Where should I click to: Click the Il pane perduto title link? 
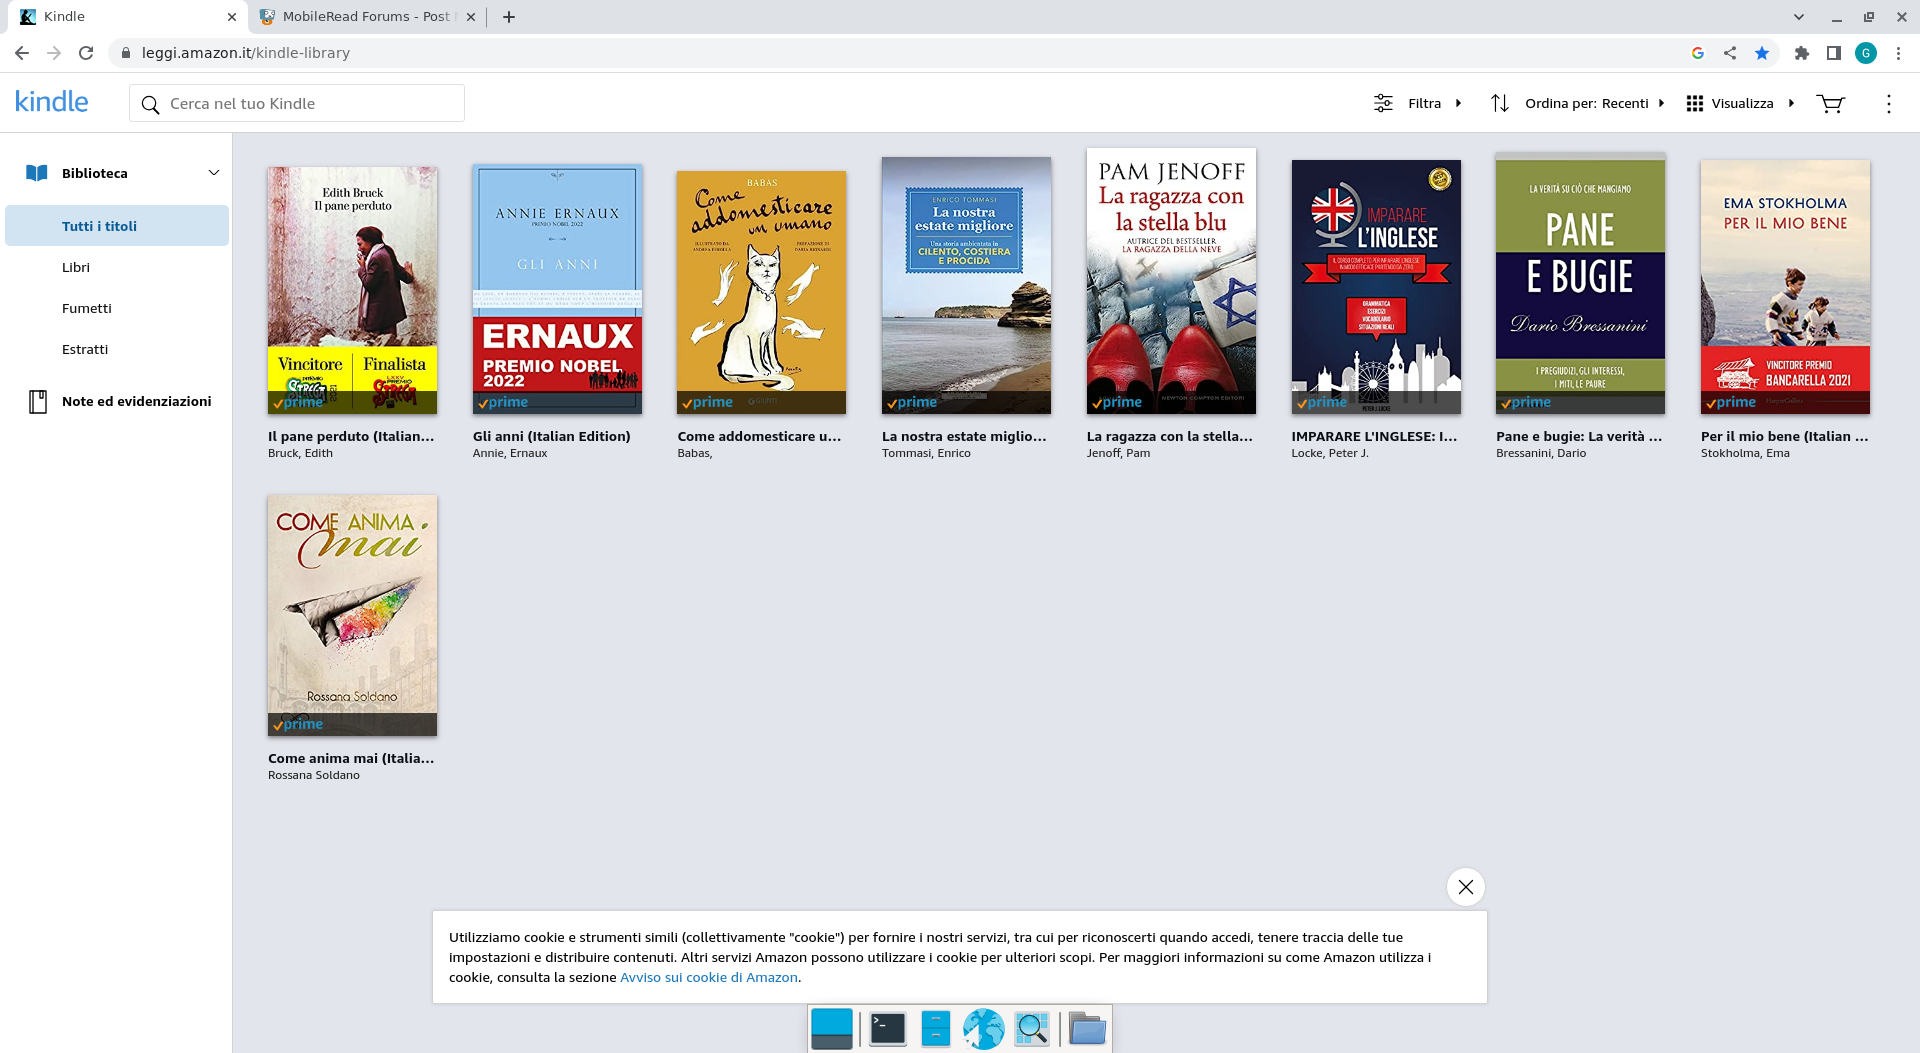[351, 437]
